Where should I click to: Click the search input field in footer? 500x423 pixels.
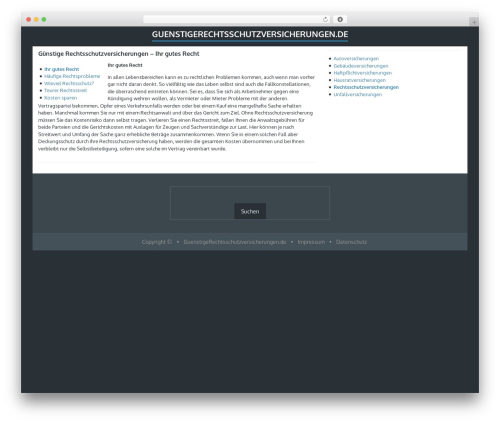click(x=250, y=195)
